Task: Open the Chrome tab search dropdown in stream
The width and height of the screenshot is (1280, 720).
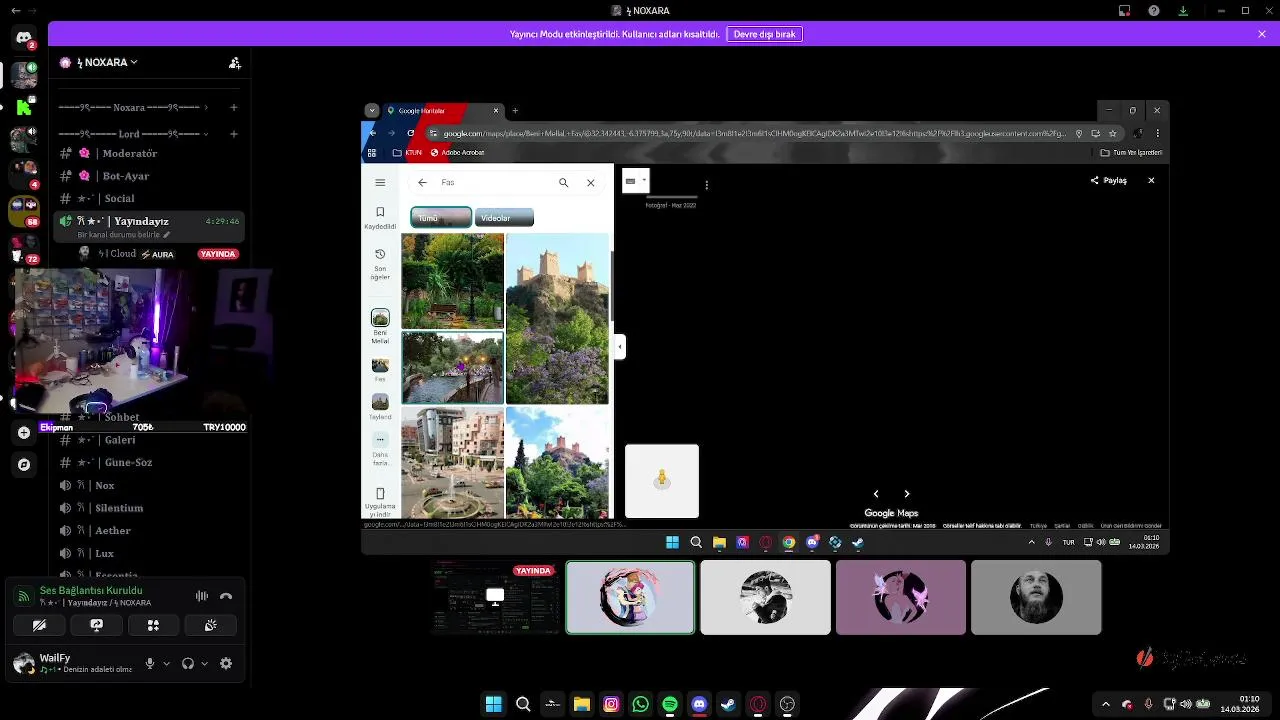Action: tap(372, 110)
